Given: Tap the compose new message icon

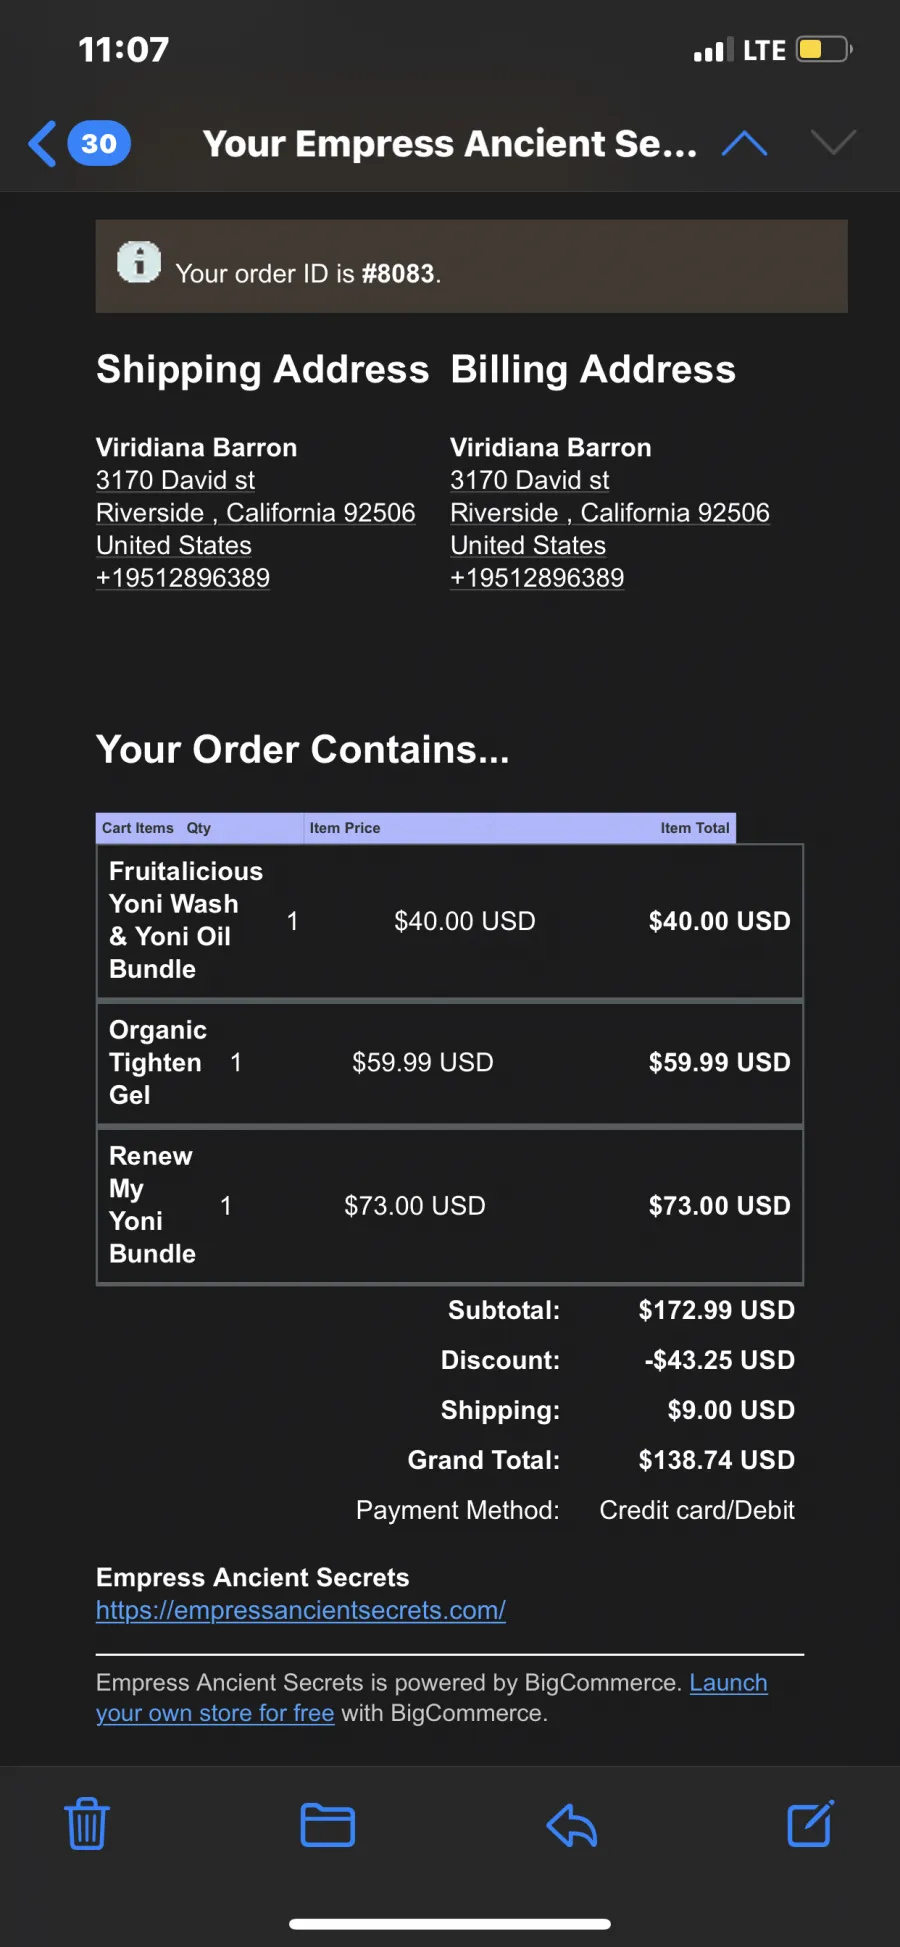Looking at the screenshot, I should click(x=810, y=1823).
